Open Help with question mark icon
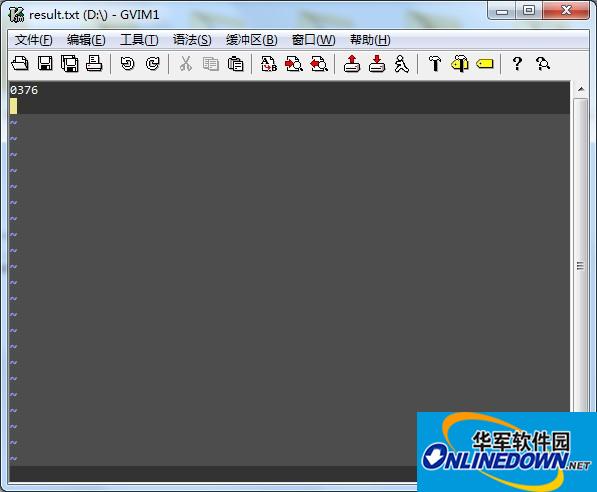This screenshot has width=597, height=492. (517, 64)
